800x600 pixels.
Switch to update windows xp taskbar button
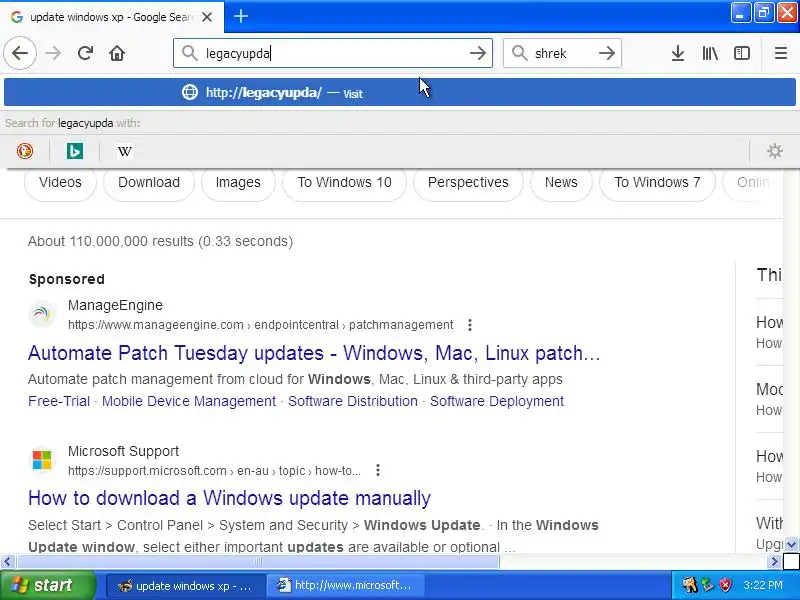(x=186, y=586)
